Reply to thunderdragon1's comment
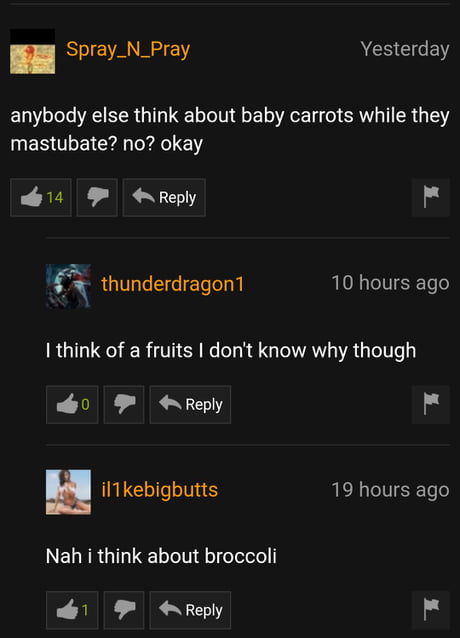 point(190,404)
